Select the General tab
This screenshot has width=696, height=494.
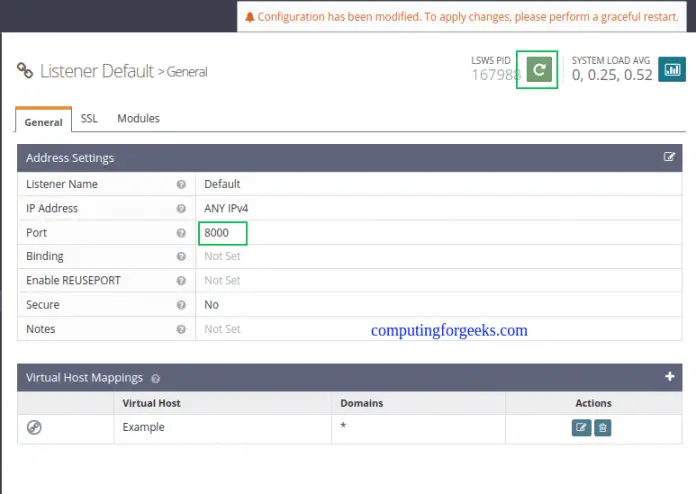point(43,122)
